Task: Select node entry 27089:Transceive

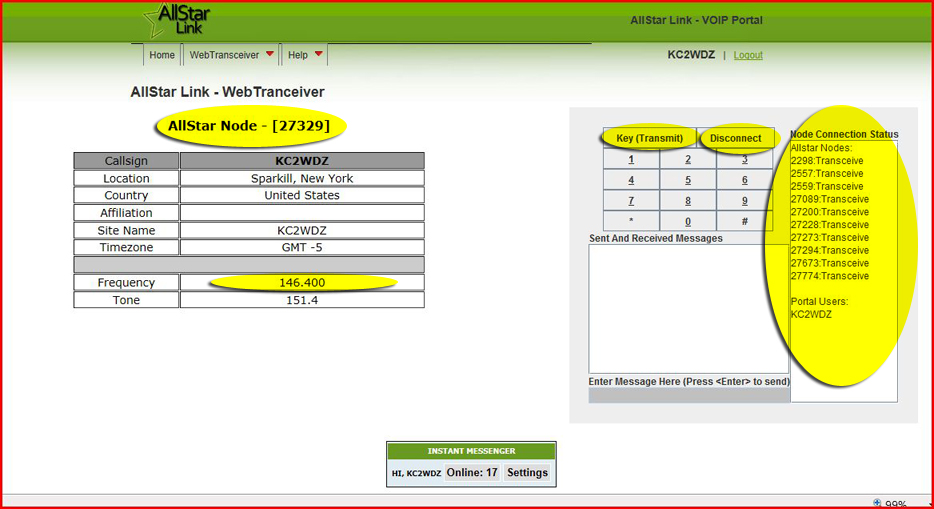Action: tap(830, 199)
